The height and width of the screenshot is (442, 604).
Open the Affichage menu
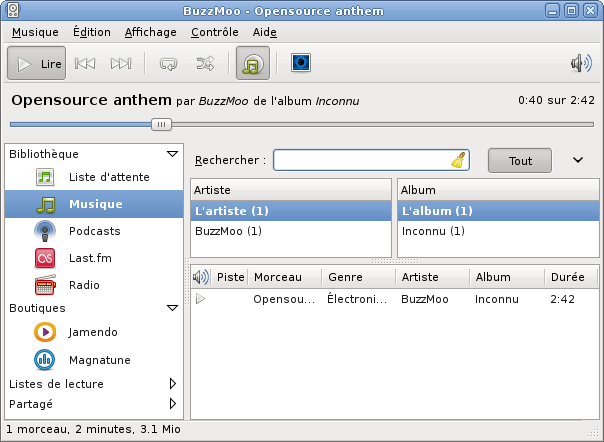(151, 32)
